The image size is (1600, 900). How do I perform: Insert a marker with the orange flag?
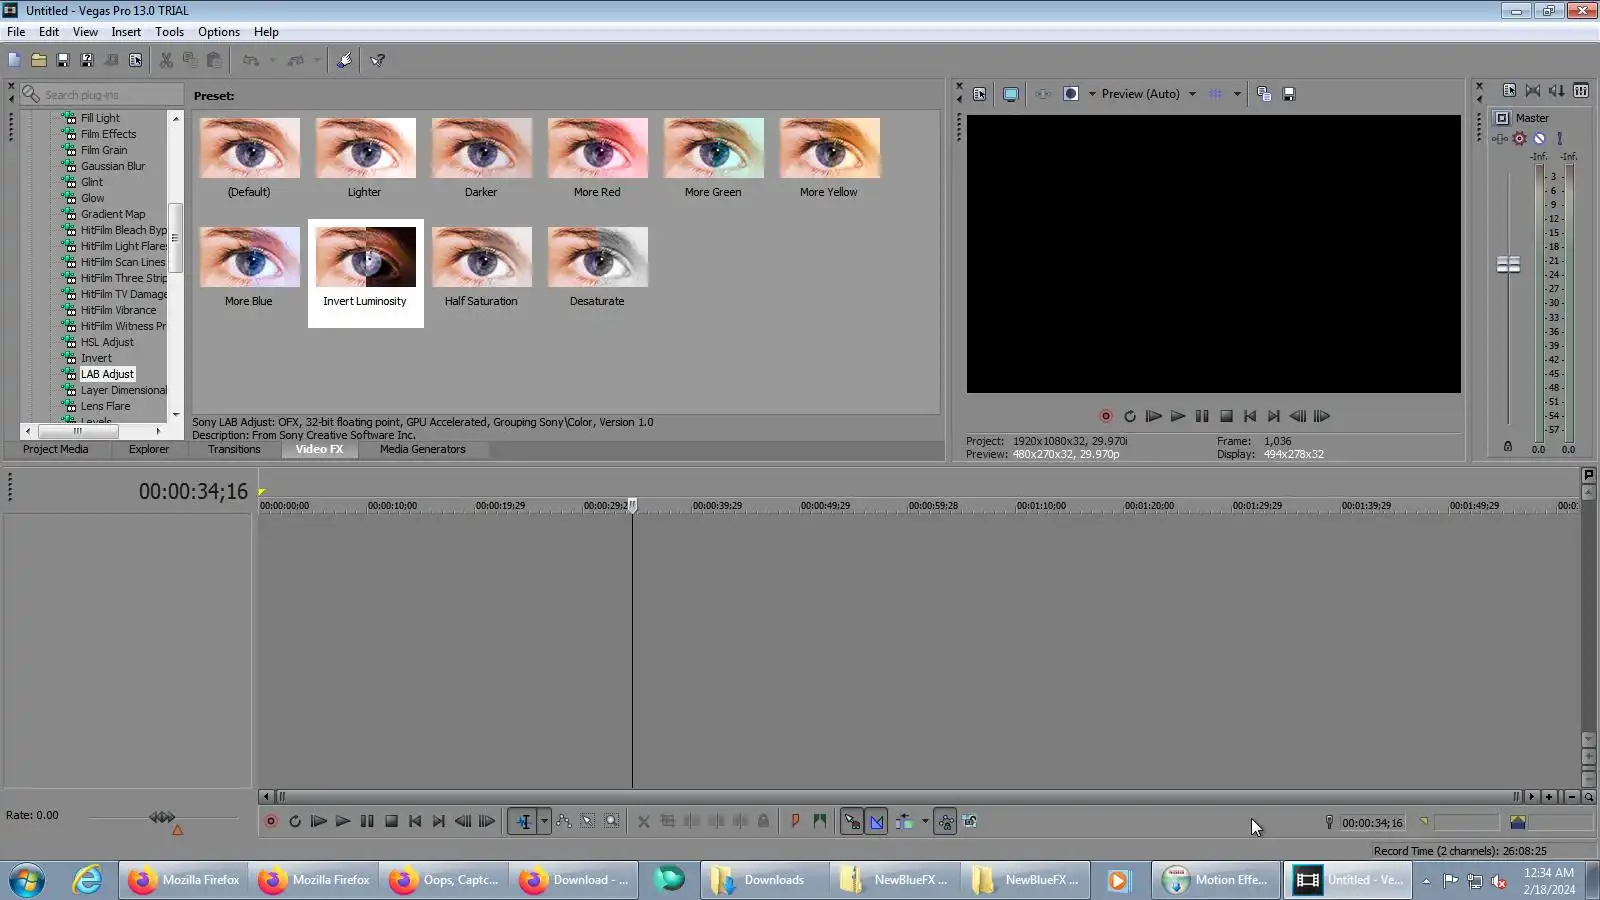tap(795, 822)
